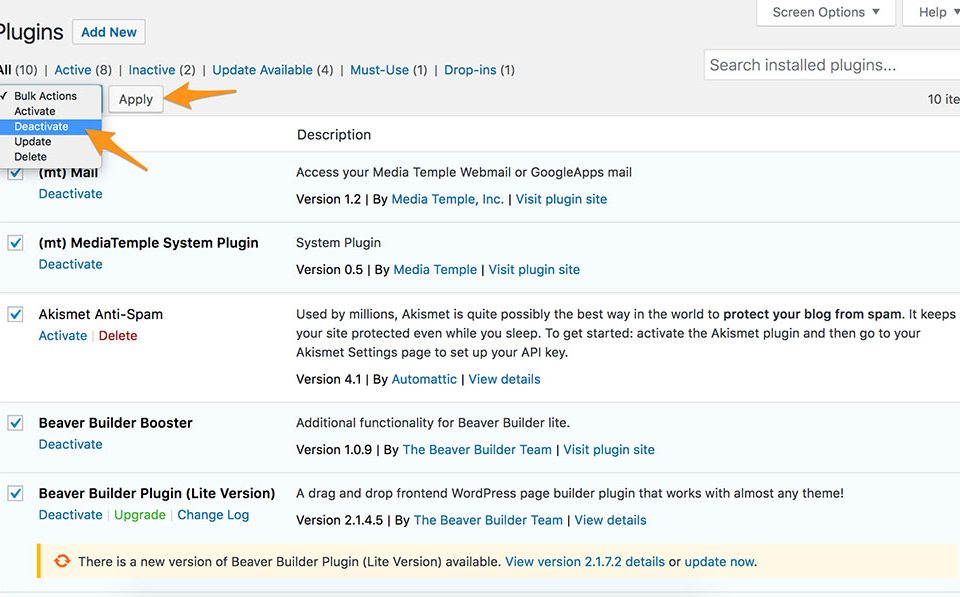Visit the plugin site for (mt) Mail
Screen dimensions: 960x597
(x=561, y=199)
